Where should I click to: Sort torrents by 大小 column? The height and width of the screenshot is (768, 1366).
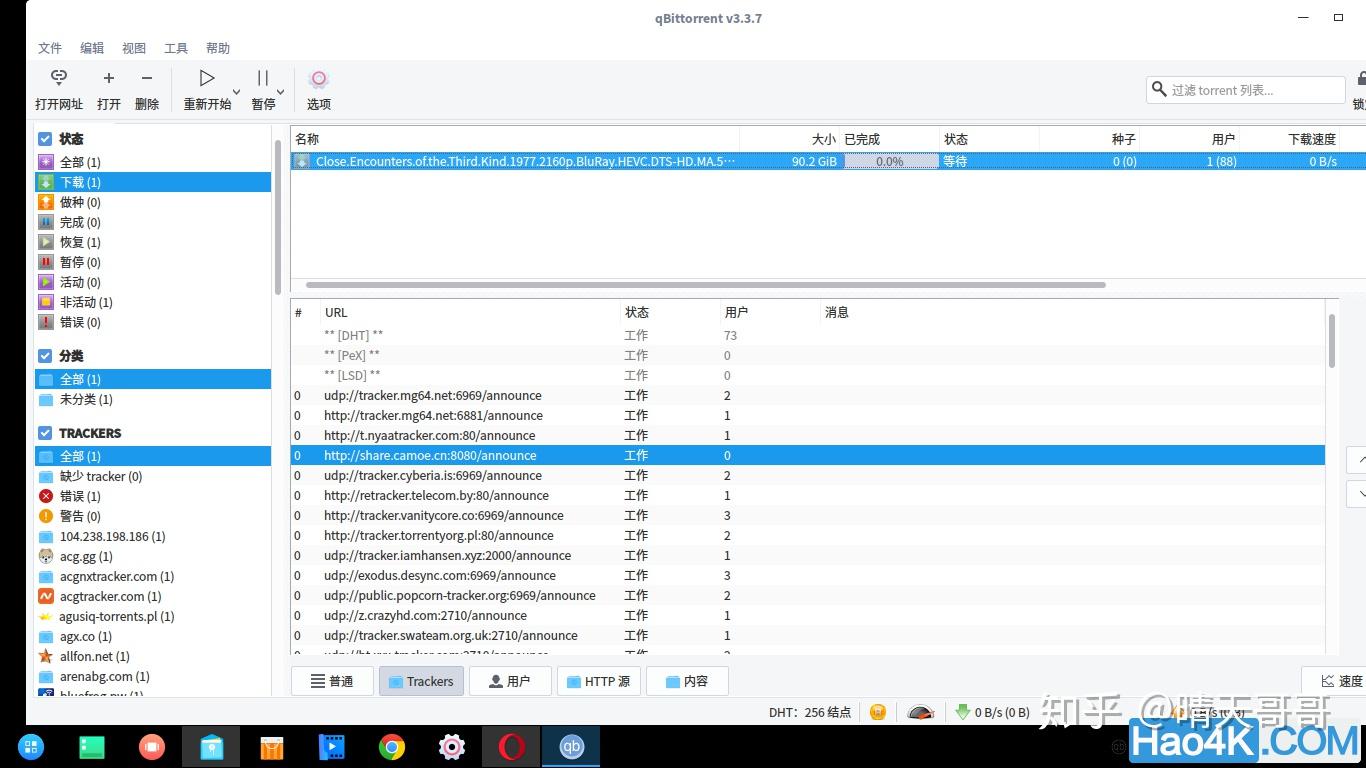click(x=790, y=139)
